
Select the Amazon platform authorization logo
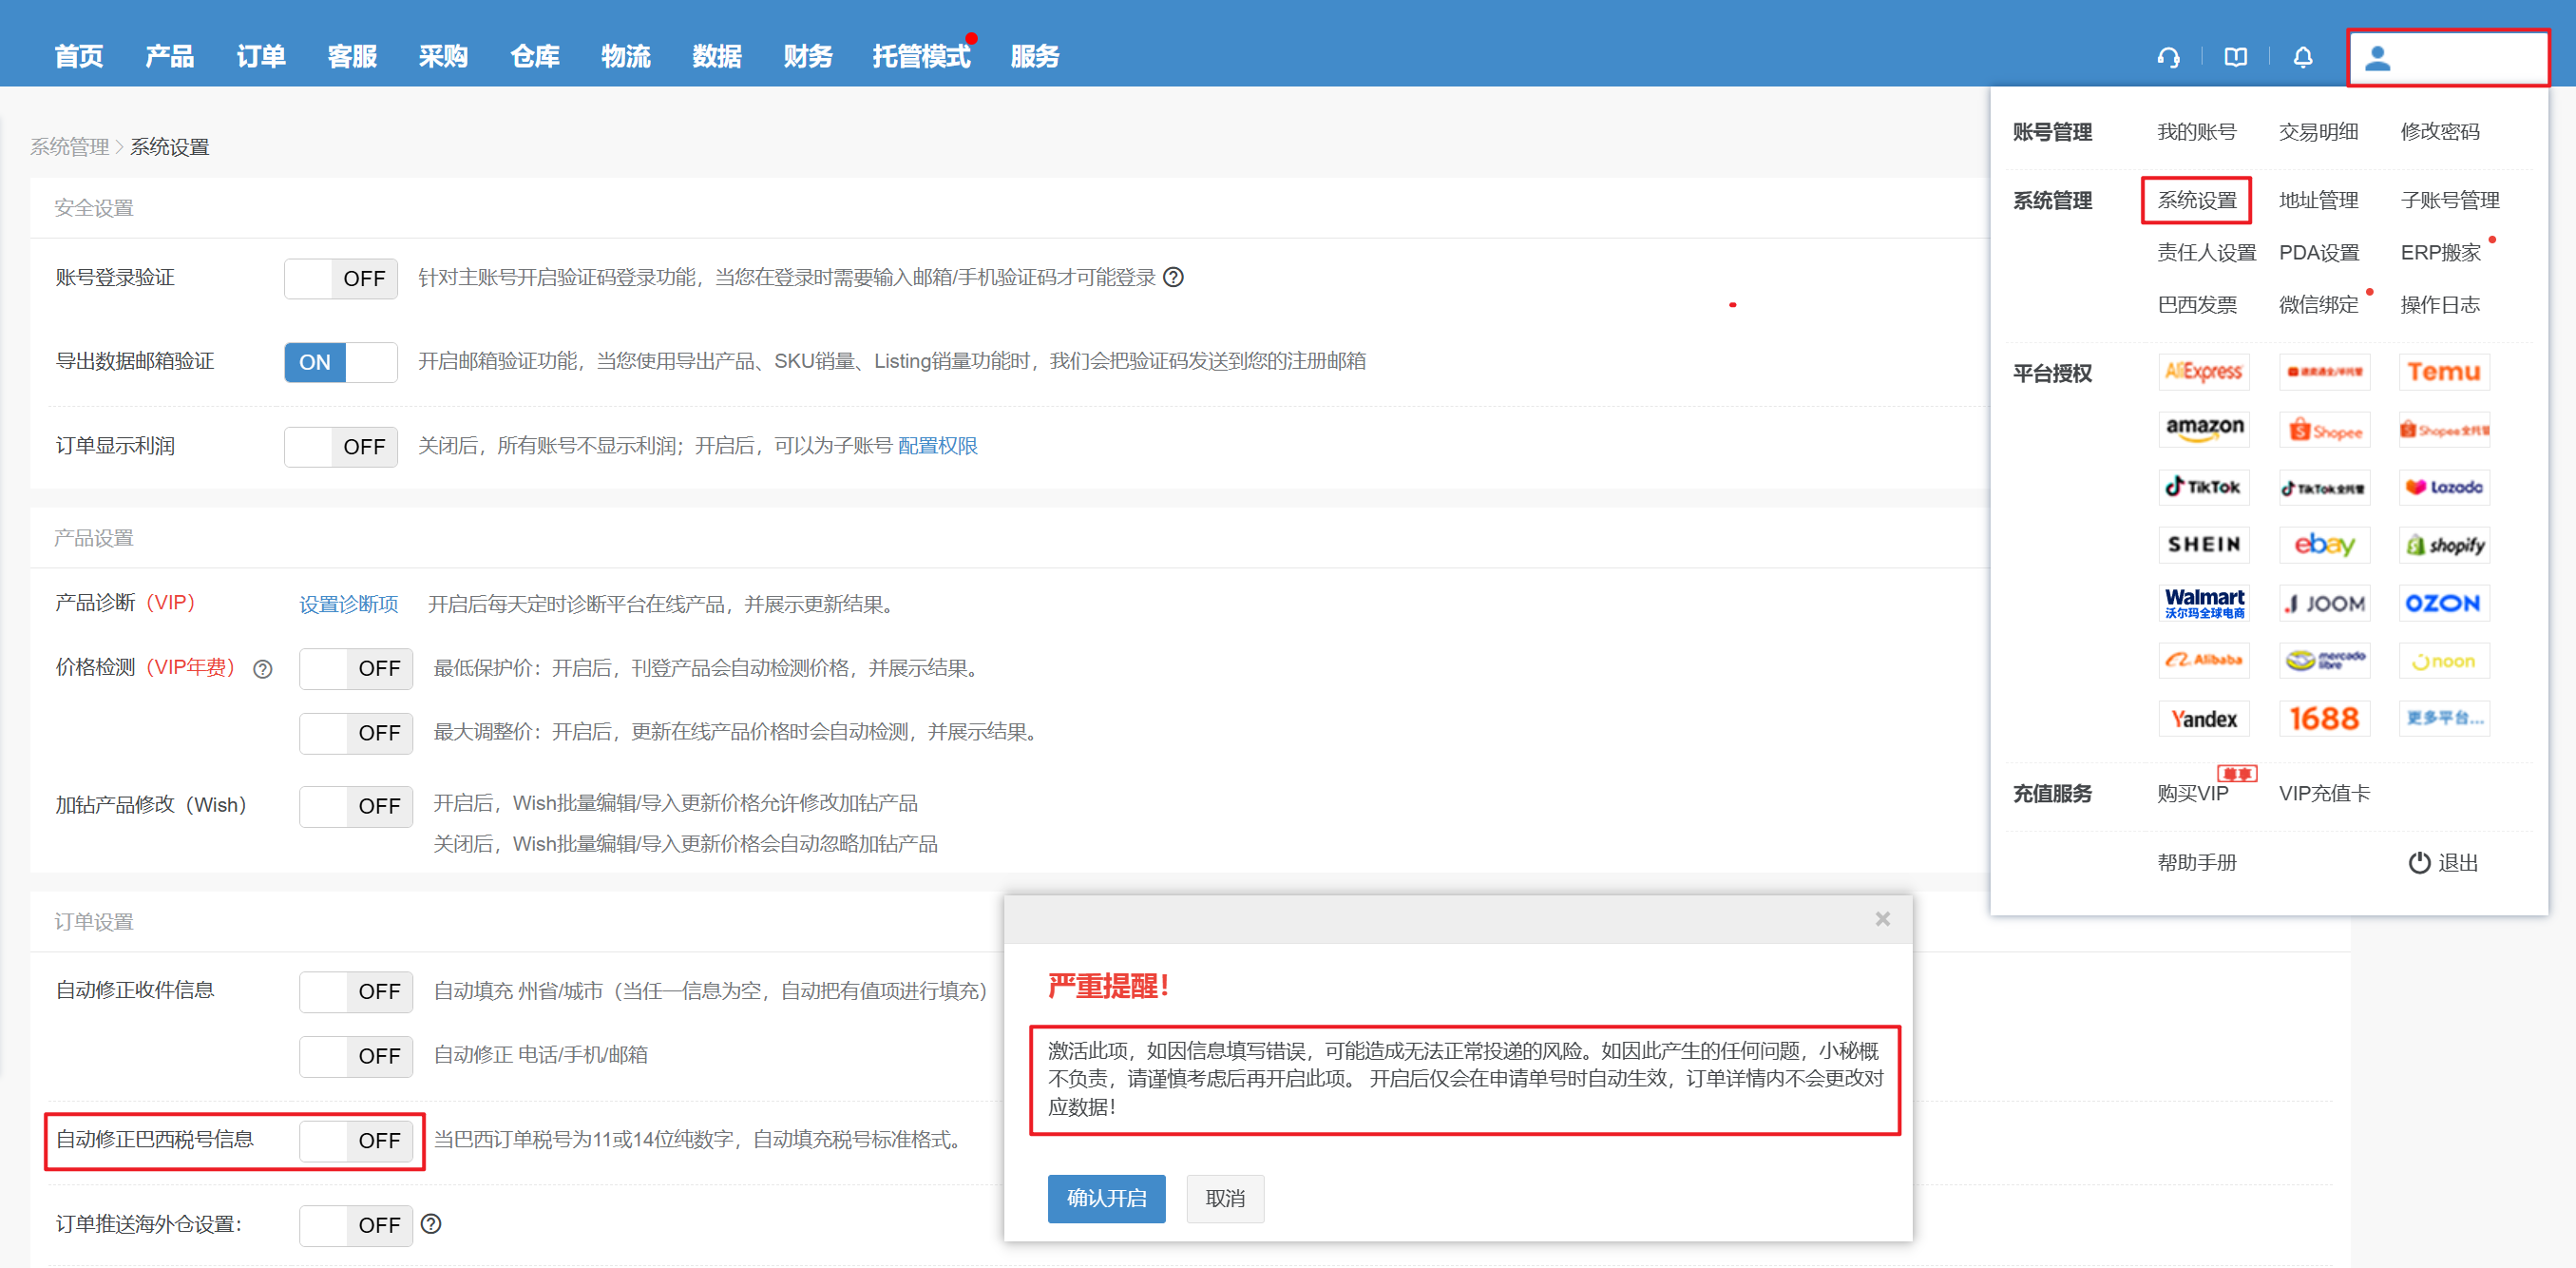[x=2204, y=429]
